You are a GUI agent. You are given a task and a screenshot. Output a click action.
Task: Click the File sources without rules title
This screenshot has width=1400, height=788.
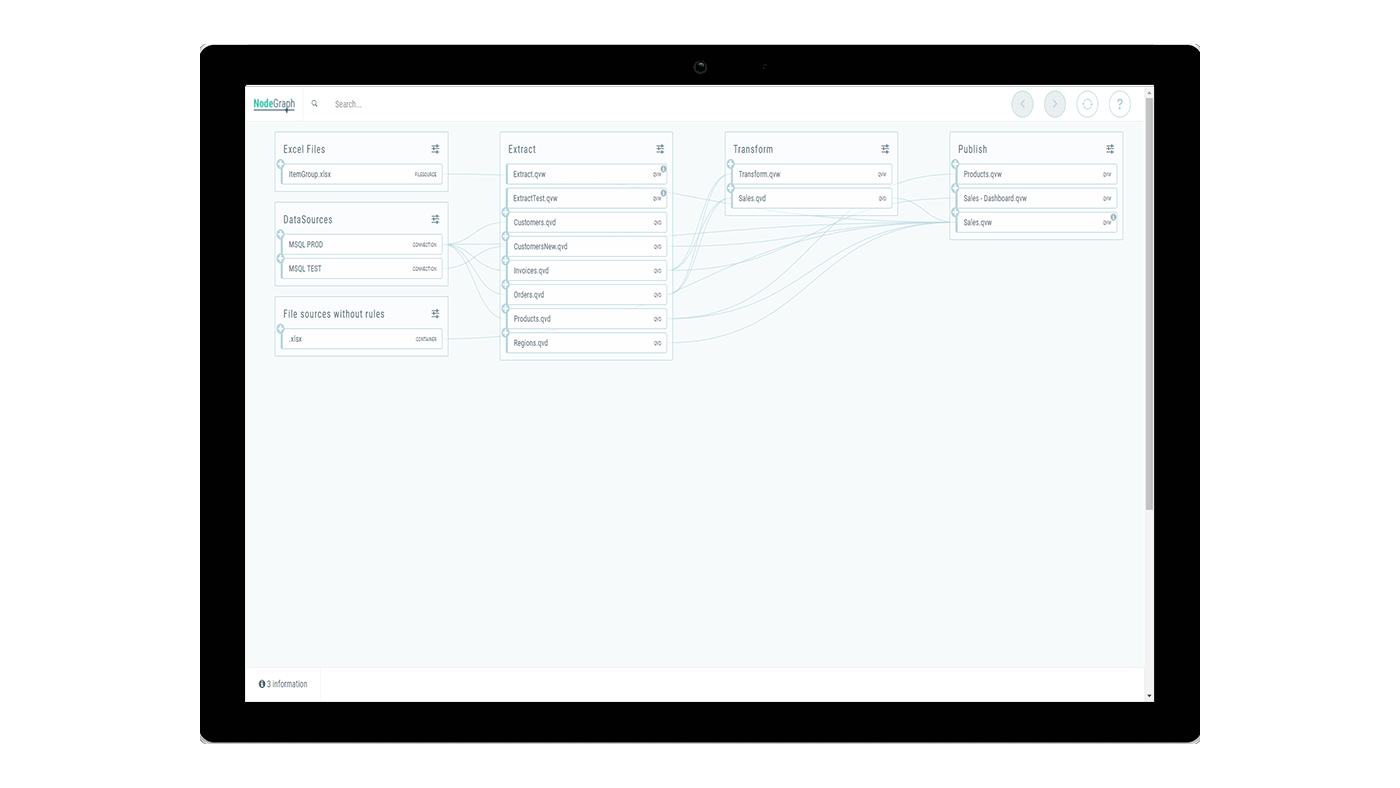click(334, 314)
